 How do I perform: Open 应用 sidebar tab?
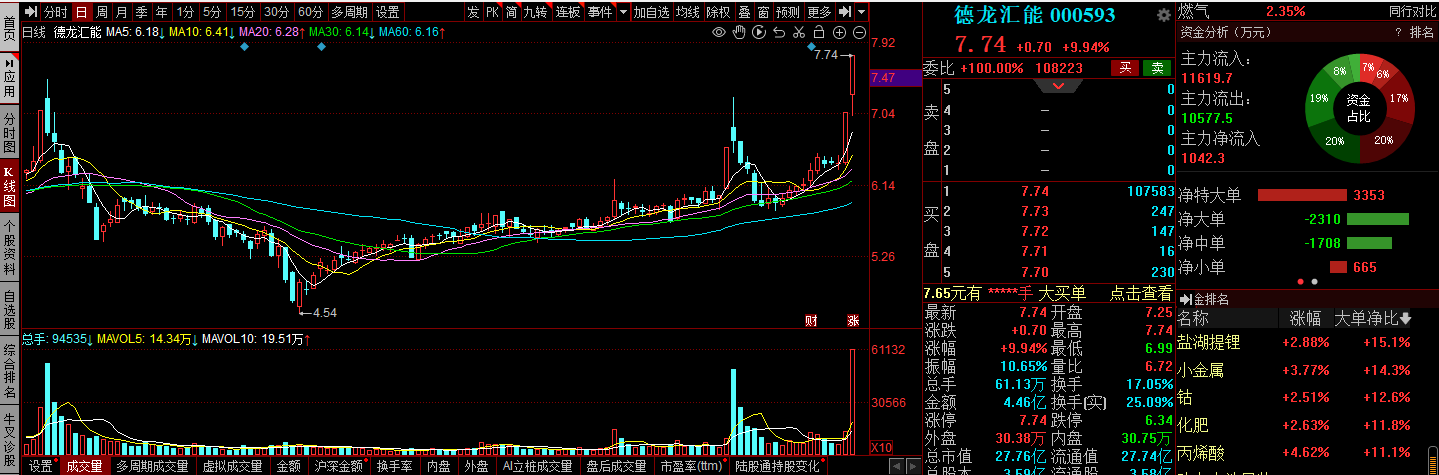(9, 77)
